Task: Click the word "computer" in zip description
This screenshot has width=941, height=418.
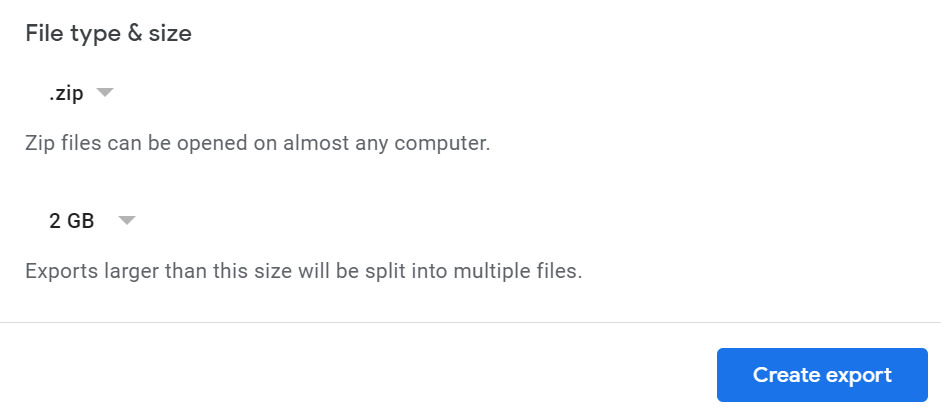Action: tap(448, 143)
